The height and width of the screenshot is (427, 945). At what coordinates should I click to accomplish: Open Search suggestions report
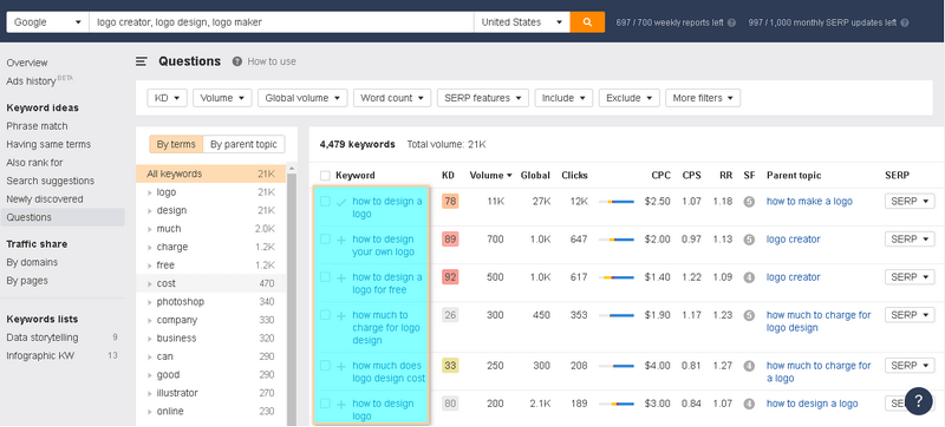[51, 181]
